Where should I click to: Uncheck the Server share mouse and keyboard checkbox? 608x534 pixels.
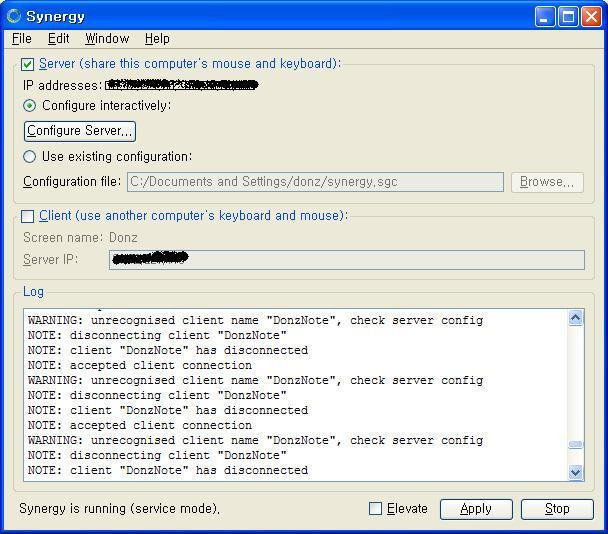28,64
